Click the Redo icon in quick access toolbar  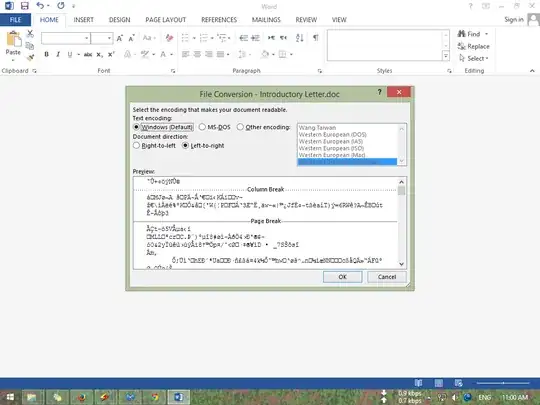61,6
